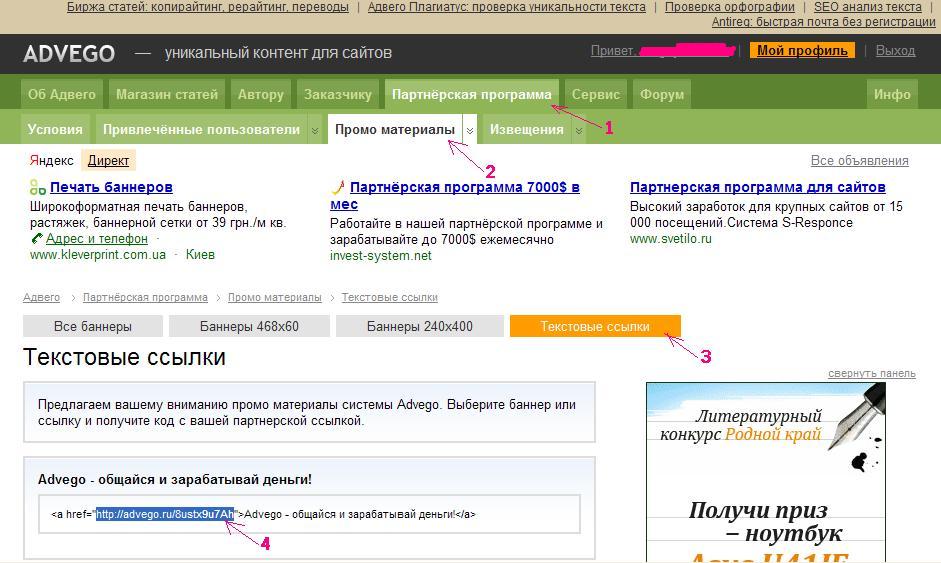
Task: Click the icon before Партнёрская программа 7000$ ad
Action: (x=338, y=187)
